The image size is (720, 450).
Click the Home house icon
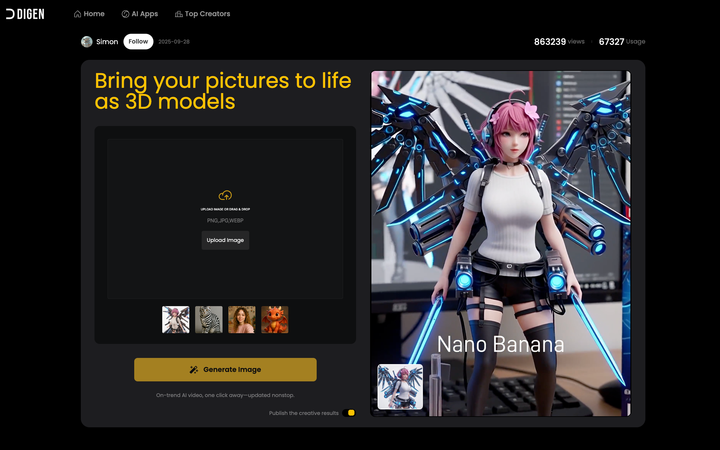(x=78, y=14)
